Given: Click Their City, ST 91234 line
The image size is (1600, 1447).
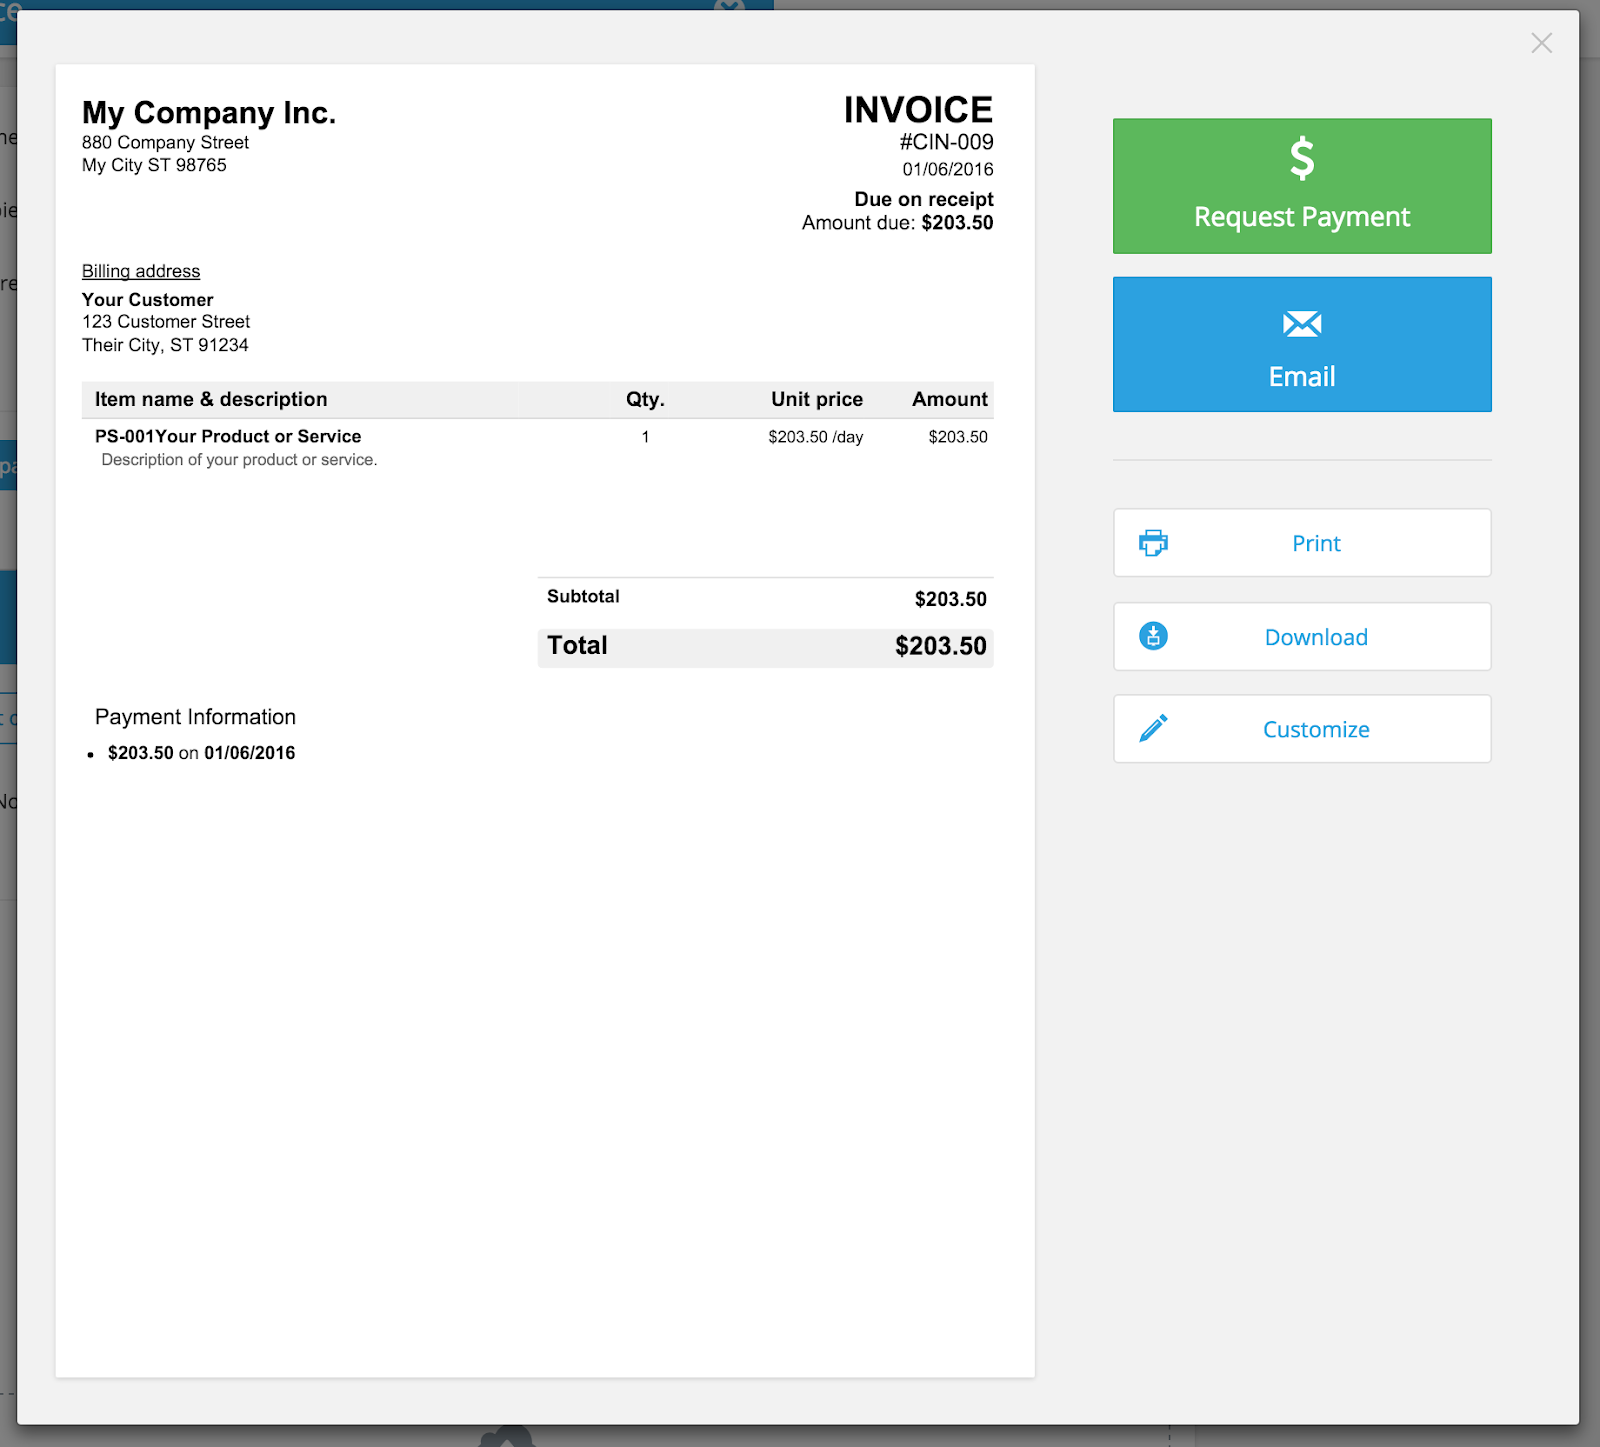Looking at the screenshot, I should [165, 345].
